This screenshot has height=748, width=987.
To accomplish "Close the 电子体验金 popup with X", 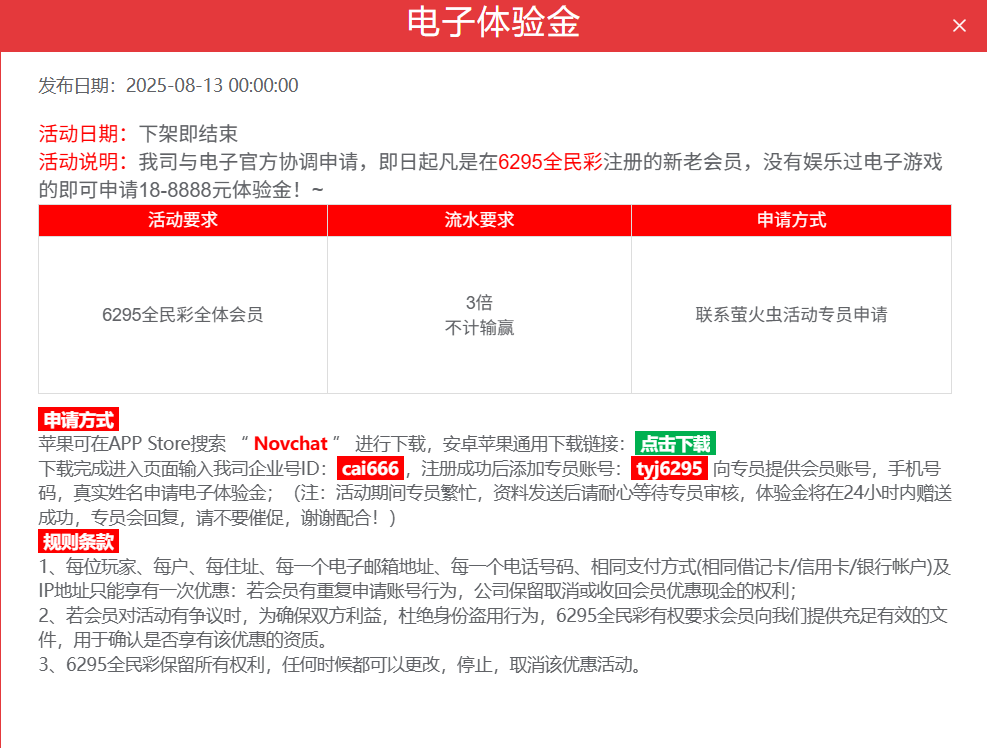I will point(959,26).
